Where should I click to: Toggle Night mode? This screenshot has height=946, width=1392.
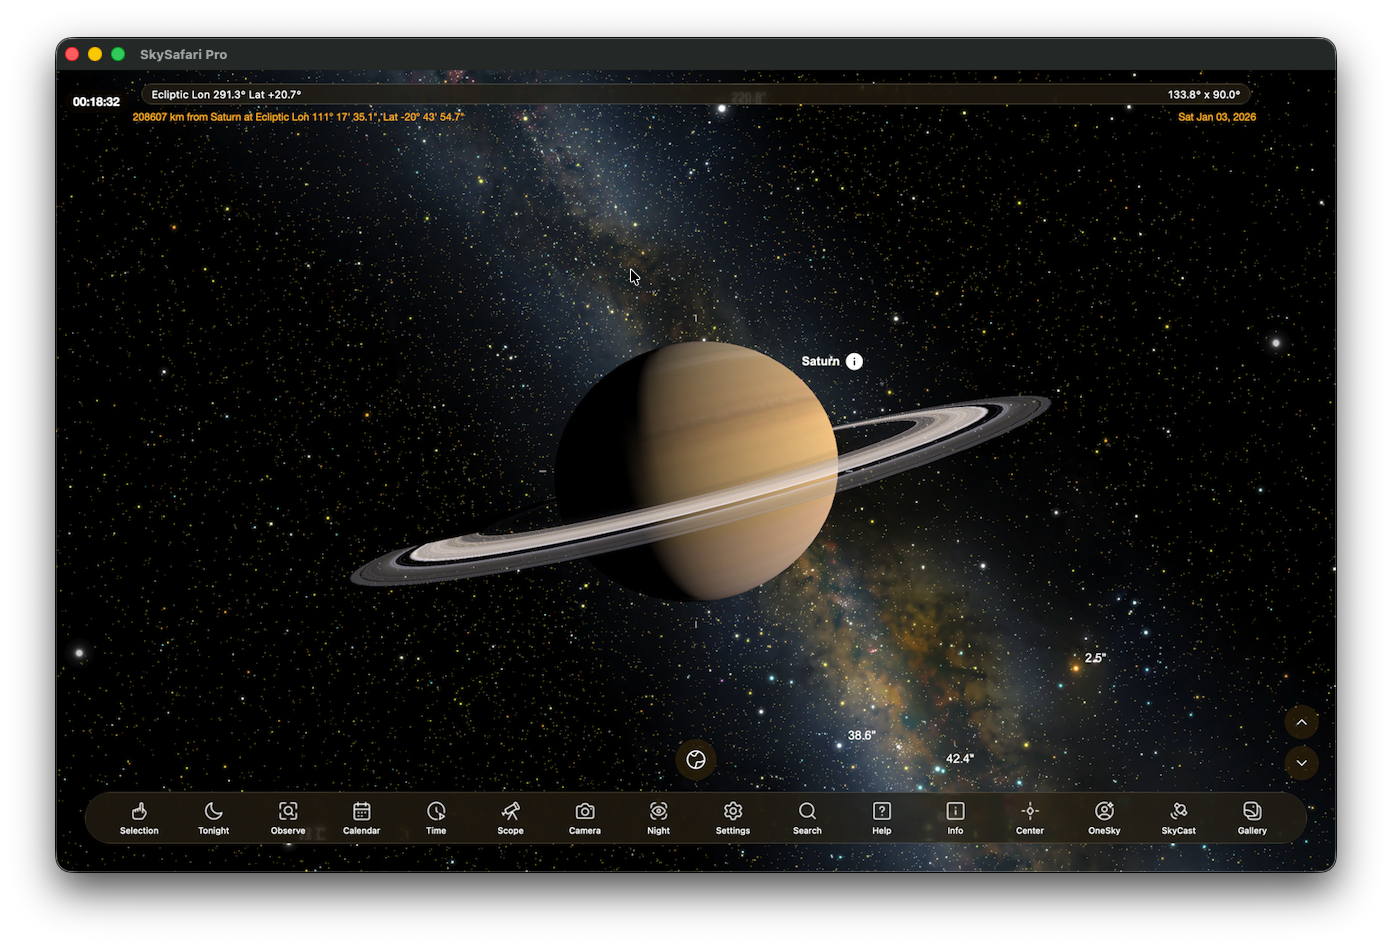(658, 817)
